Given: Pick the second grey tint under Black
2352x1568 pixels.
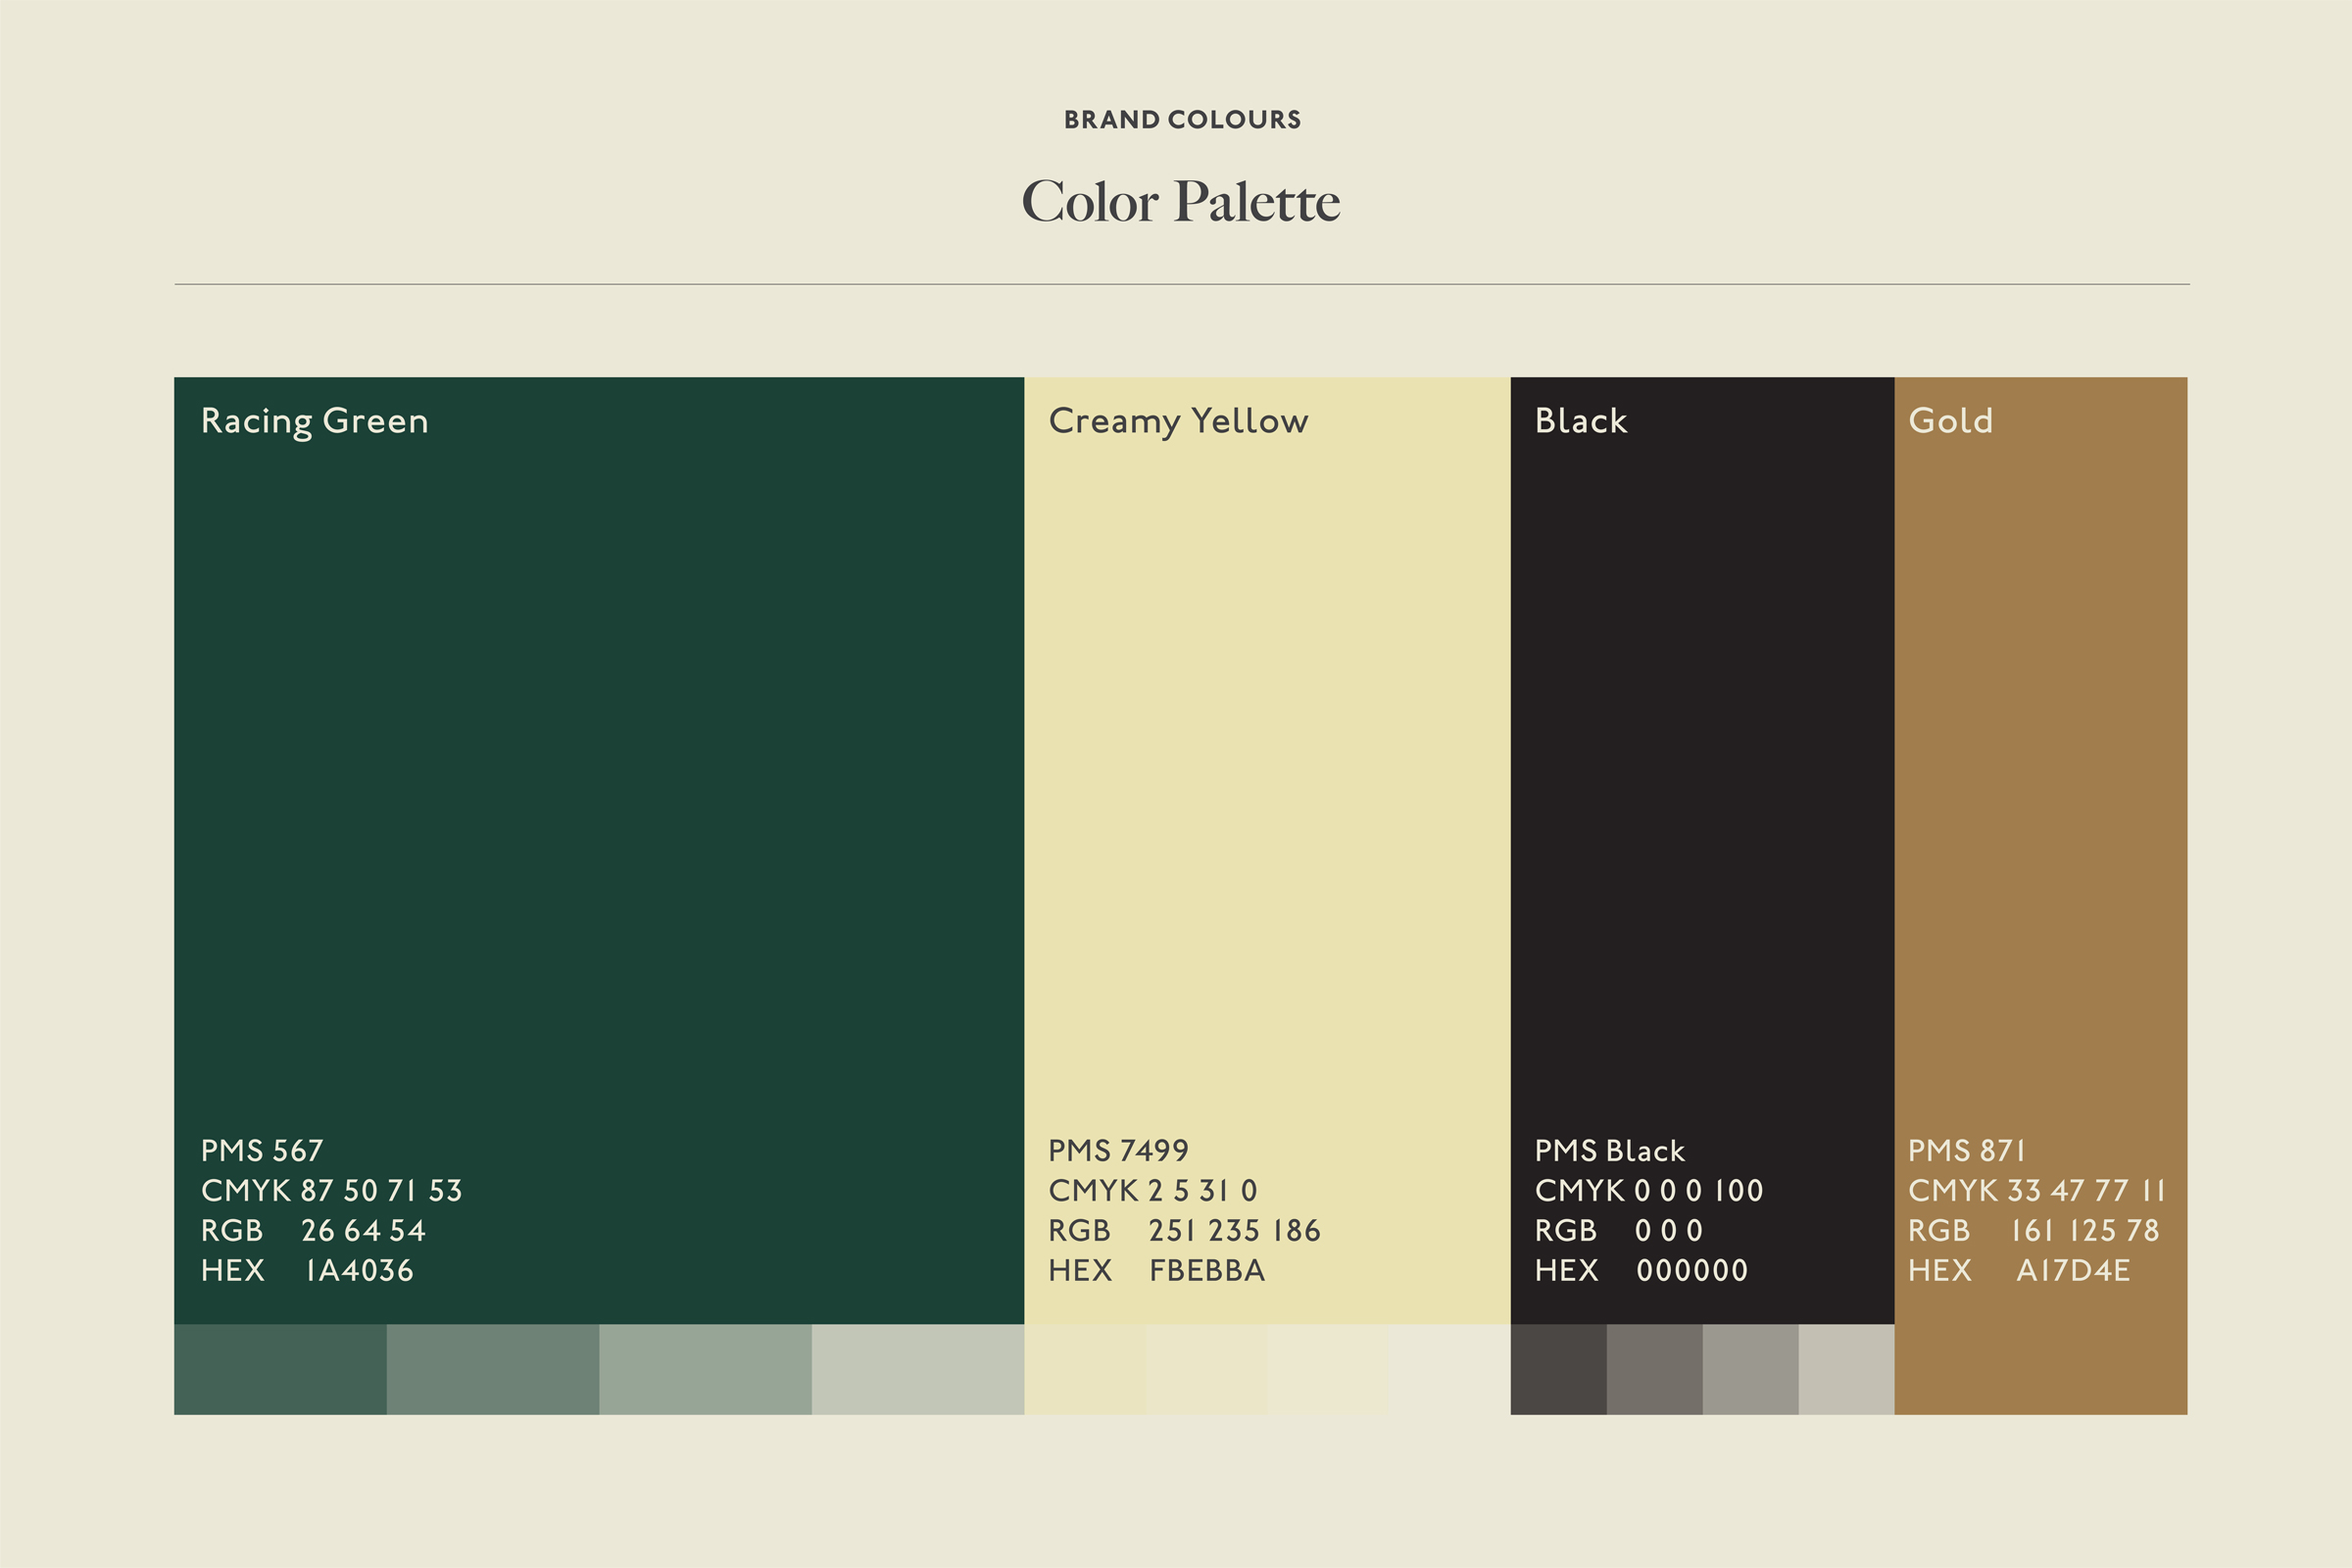Looking at the screenshot, I should click(1655, 1369).
